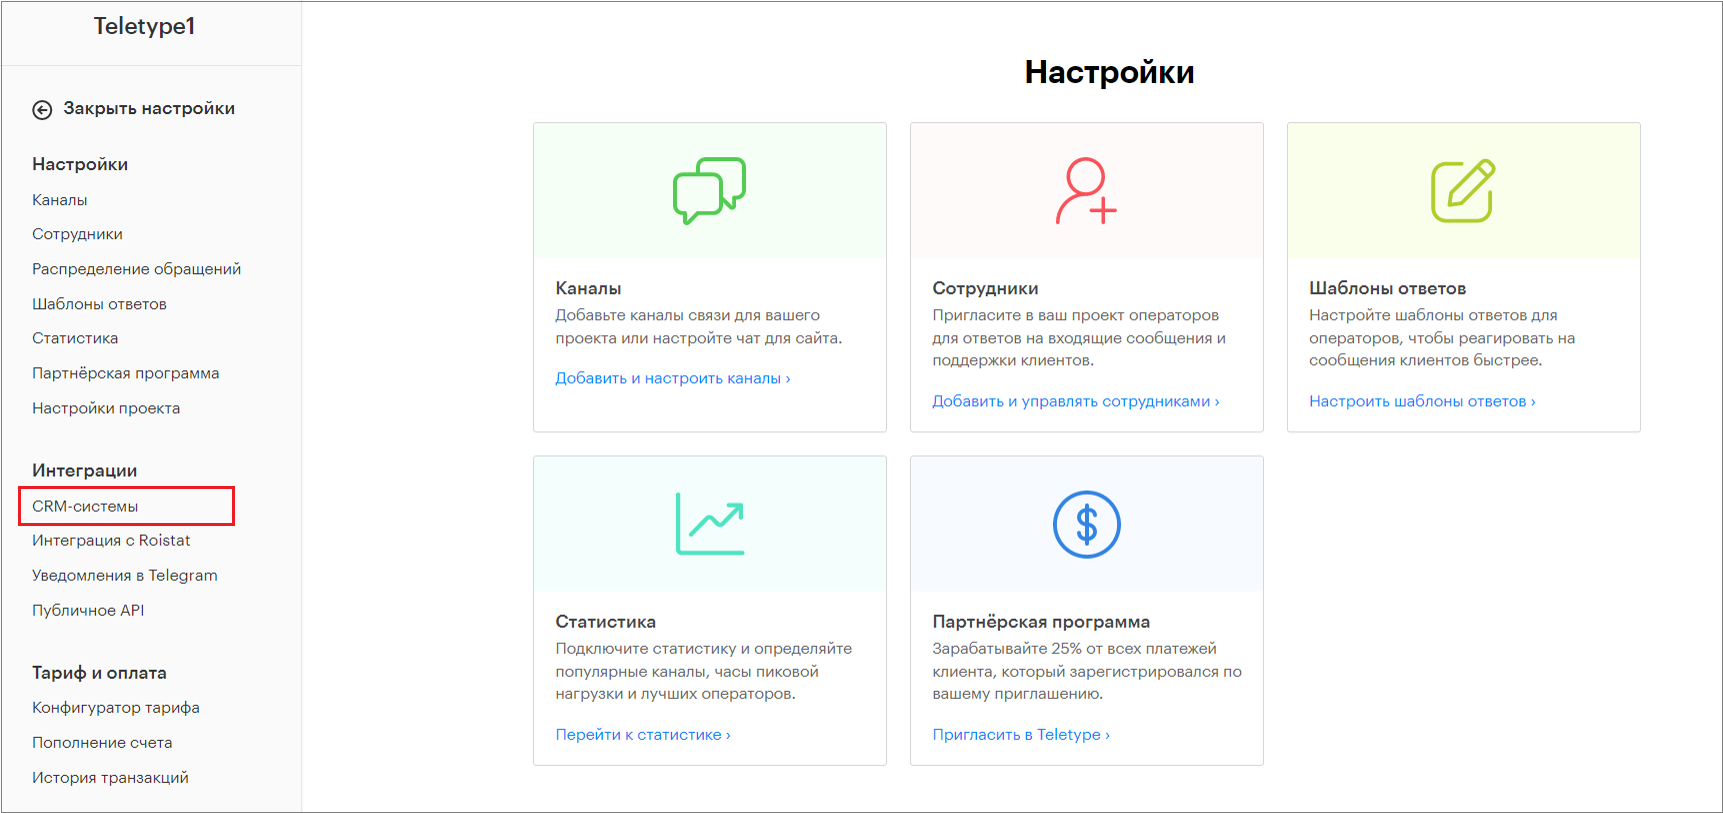Open CRM-системы in the sidebar
This screenshot has height=813, width=1723.
point(85,506)
